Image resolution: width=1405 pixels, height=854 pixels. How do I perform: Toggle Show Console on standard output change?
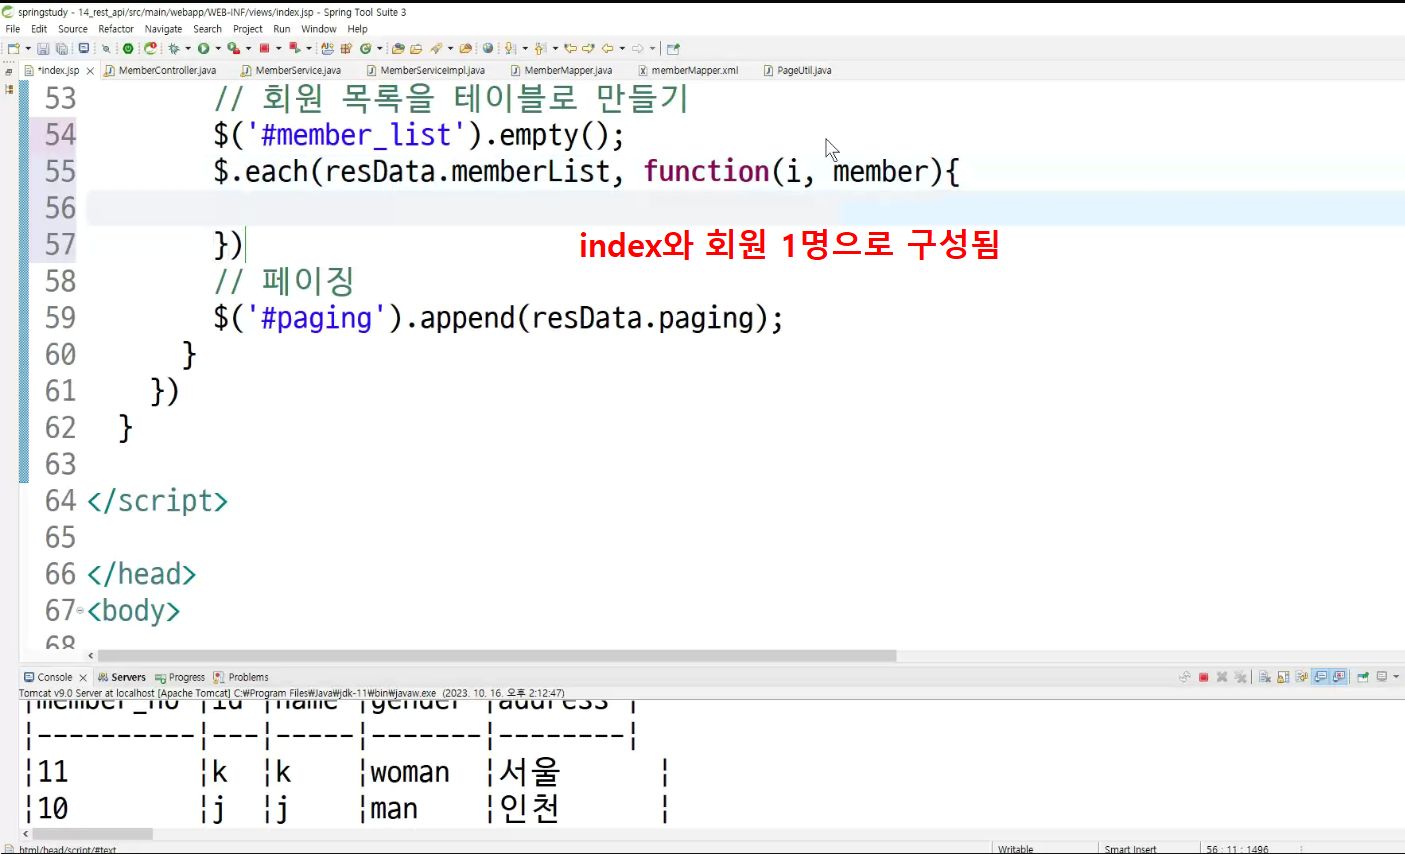[1320, 677]
